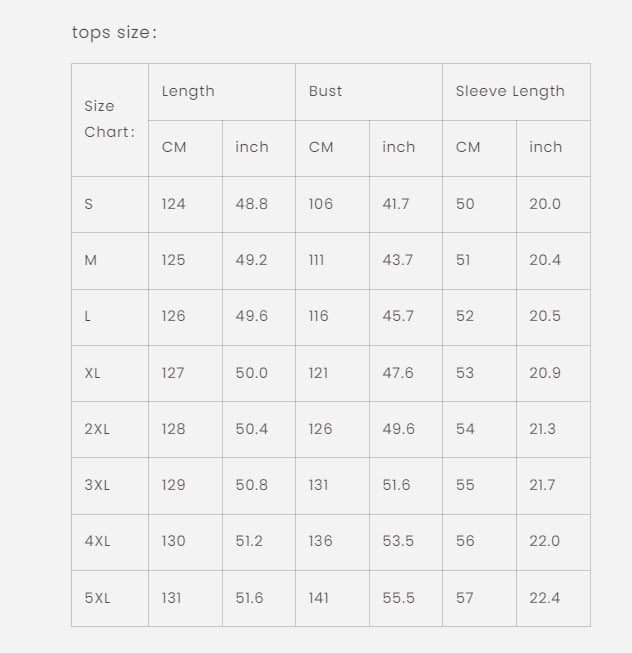Image resolution: width=632 pixels, height=653 pixels.
Task: Select the 22.4 sleeve inch value for 5XL
Action: (545, 598)
